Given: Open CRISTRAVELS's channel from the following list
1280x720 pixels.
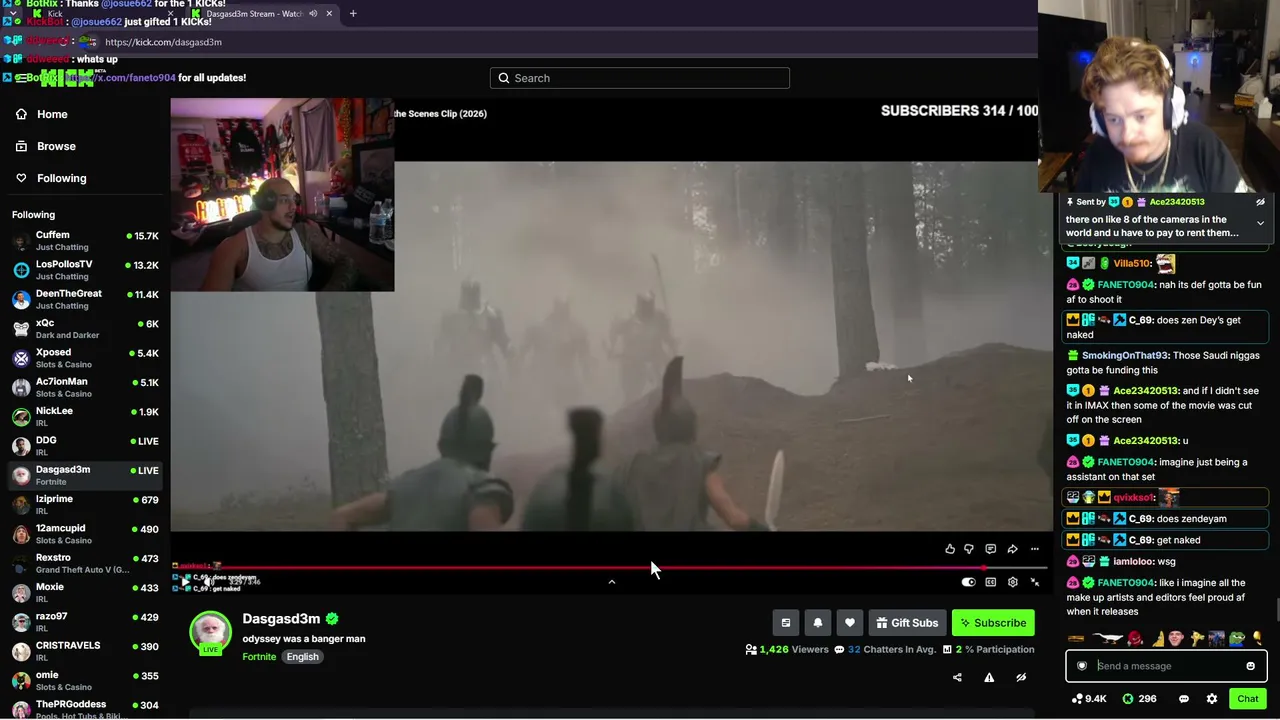Looking at the screenshot, I should pos(85,651).
